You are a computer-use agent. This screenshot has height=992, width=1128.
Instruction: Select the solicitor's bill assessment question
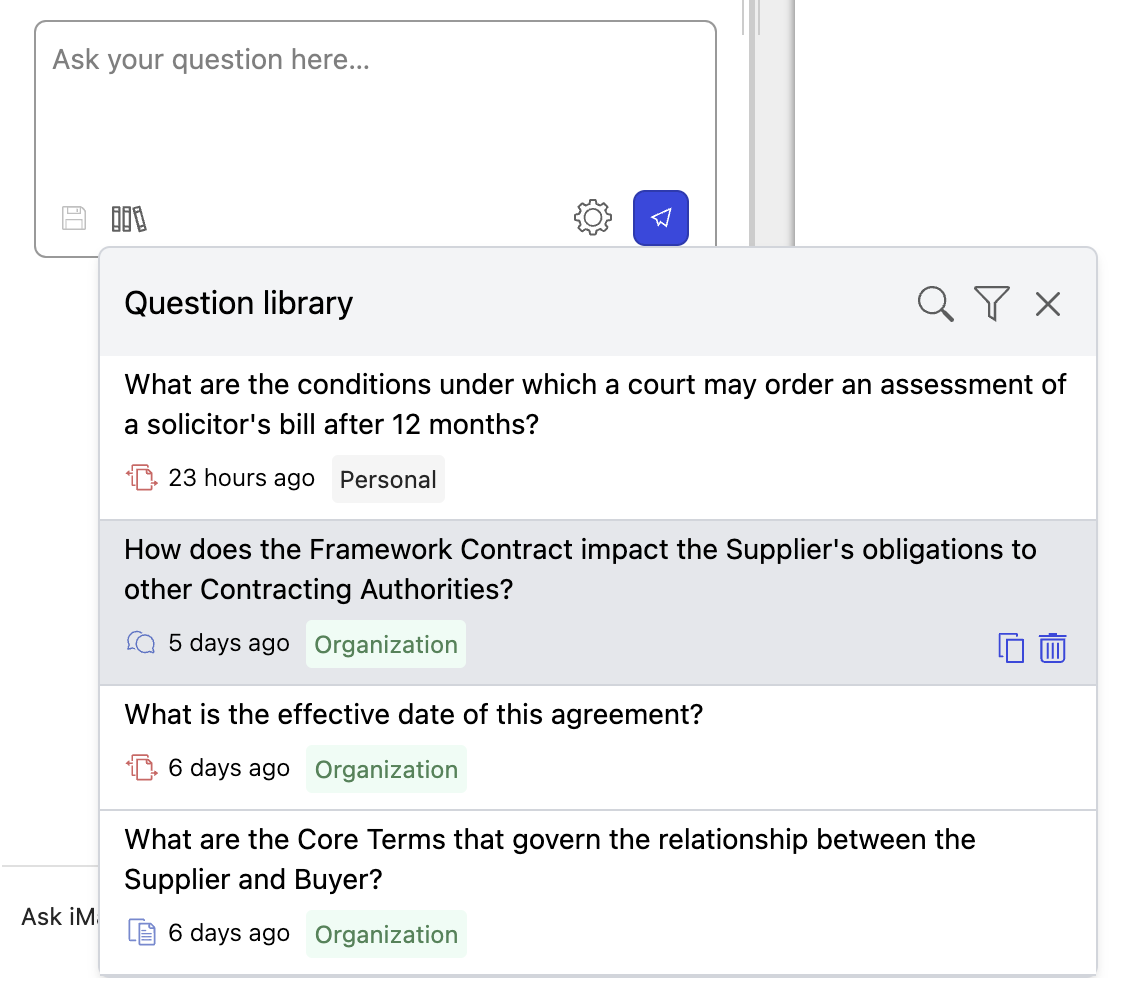(595, 404)
